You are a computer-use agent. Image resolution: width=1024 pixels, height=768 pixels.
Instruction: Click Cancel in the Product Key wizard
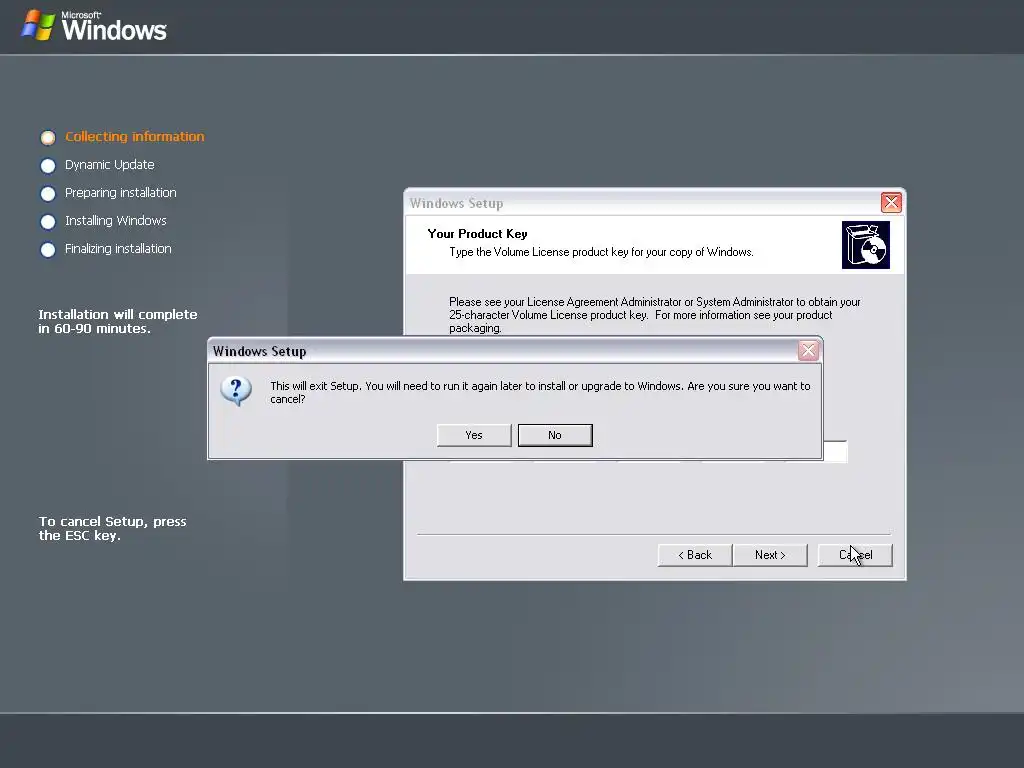(x=855, y=555)
